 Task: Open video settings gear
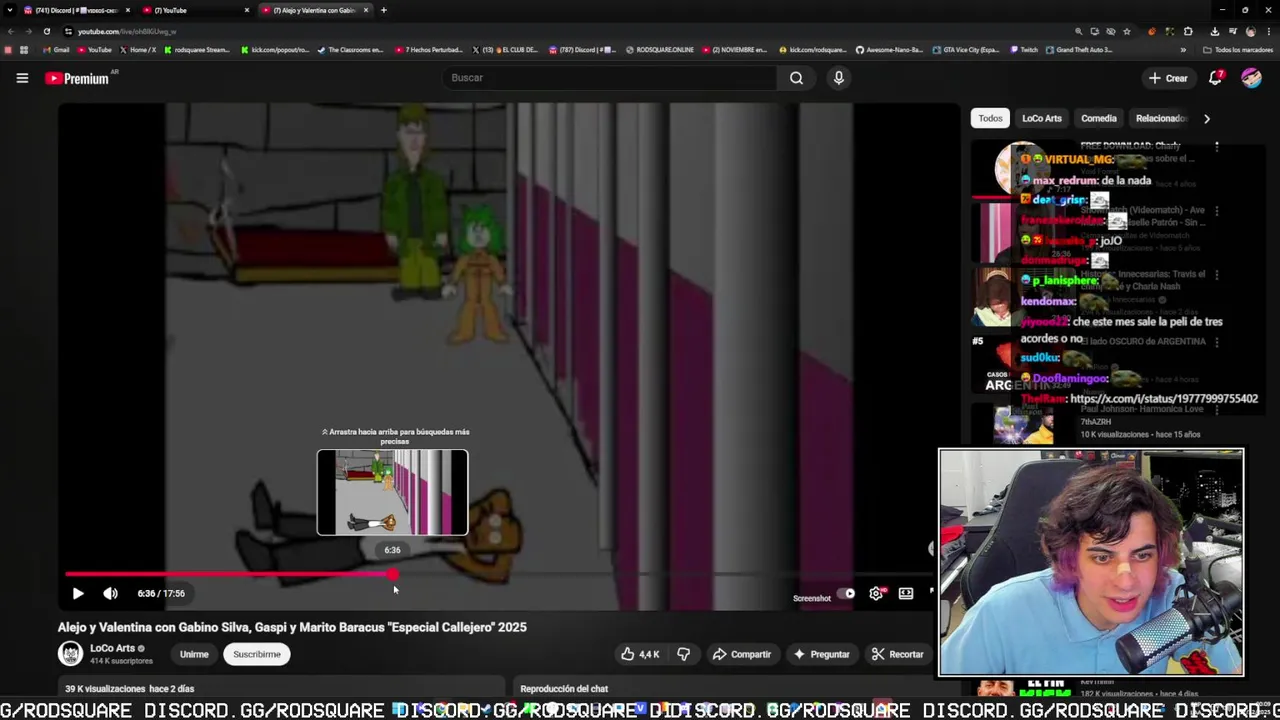pos(876,593)
